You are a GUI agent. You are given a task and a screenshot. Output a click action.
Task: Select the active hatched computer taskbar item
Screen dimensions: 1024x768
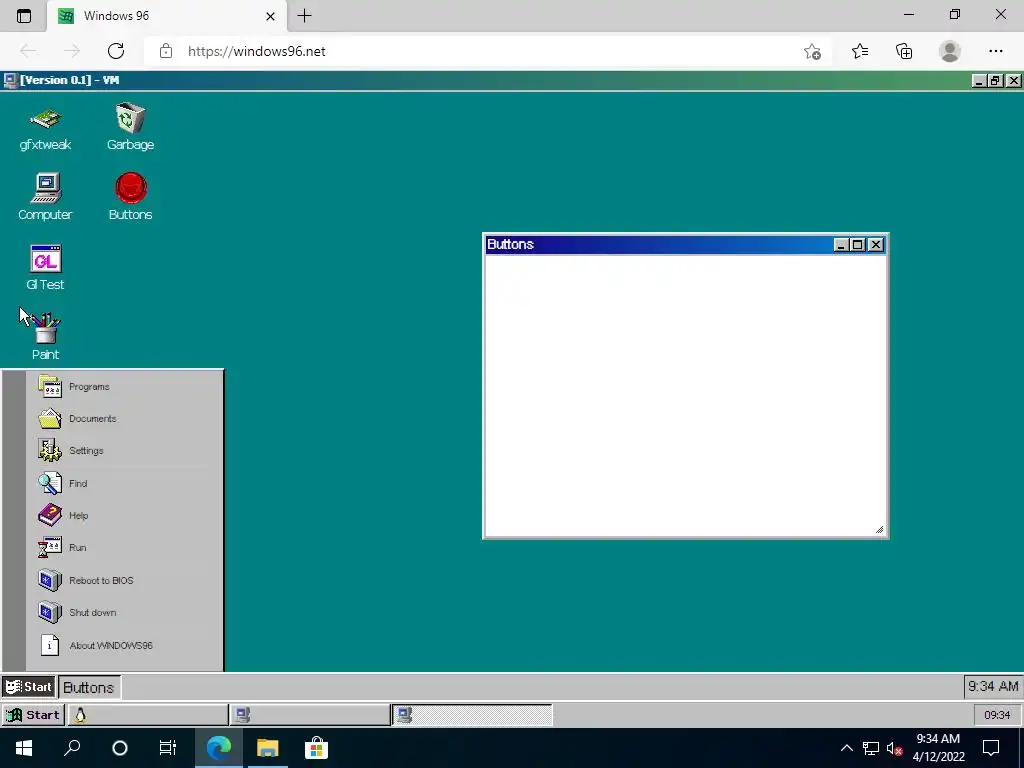pos(473,715)
